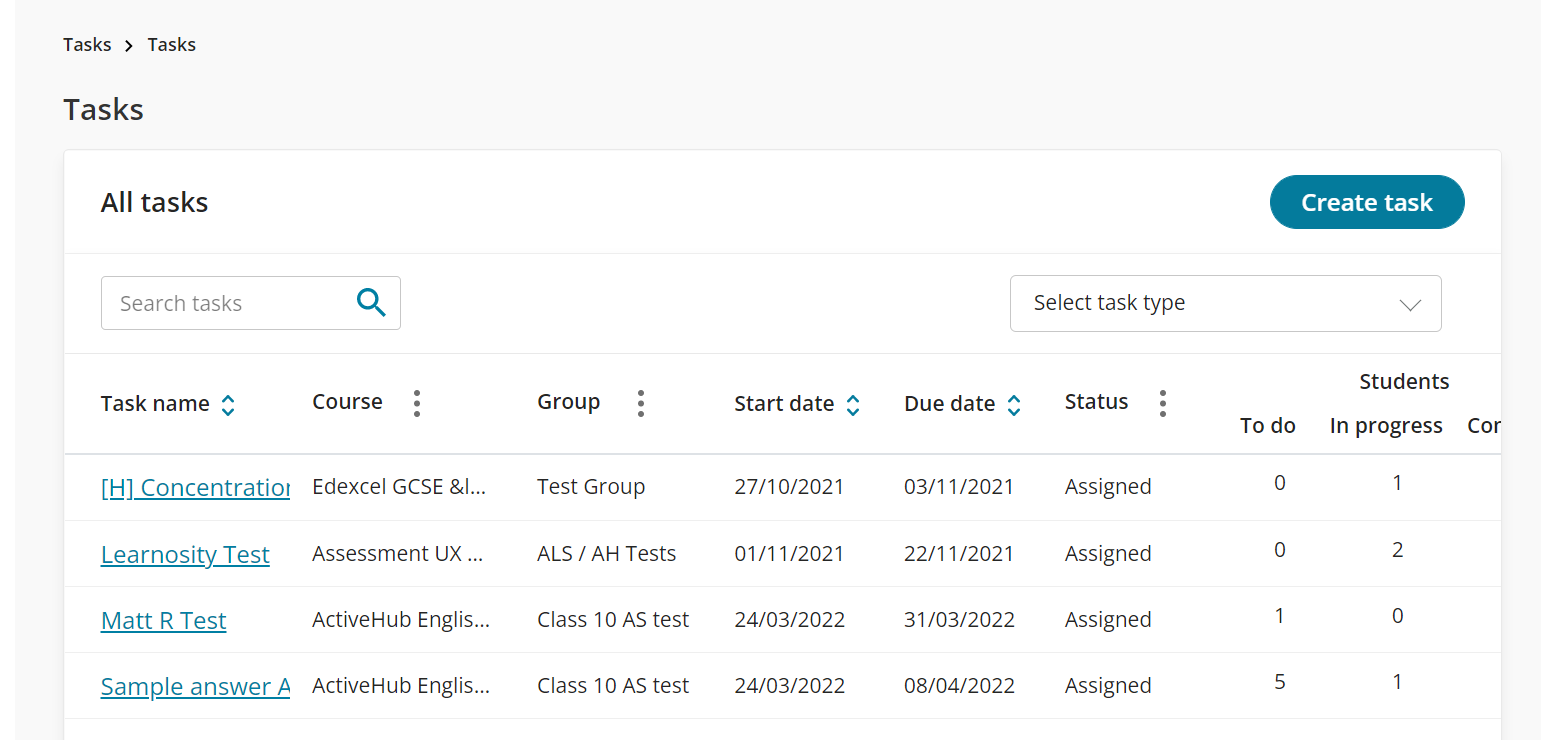Viewport: 1541px width, 740px height.
Task: Open the Course column options menu
Action: (417, 402)
